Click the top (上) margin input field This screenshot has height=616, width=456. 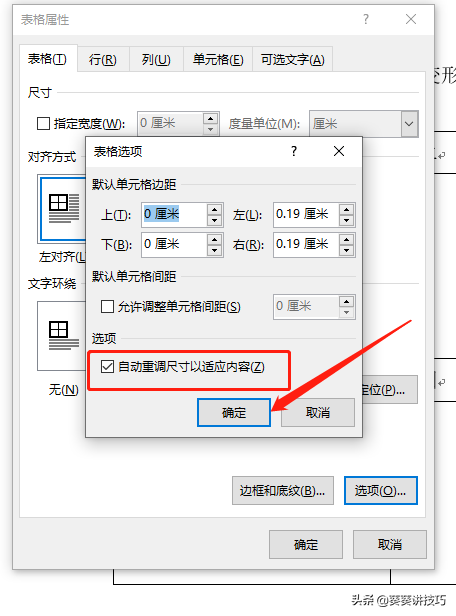(x=174, y=214)
